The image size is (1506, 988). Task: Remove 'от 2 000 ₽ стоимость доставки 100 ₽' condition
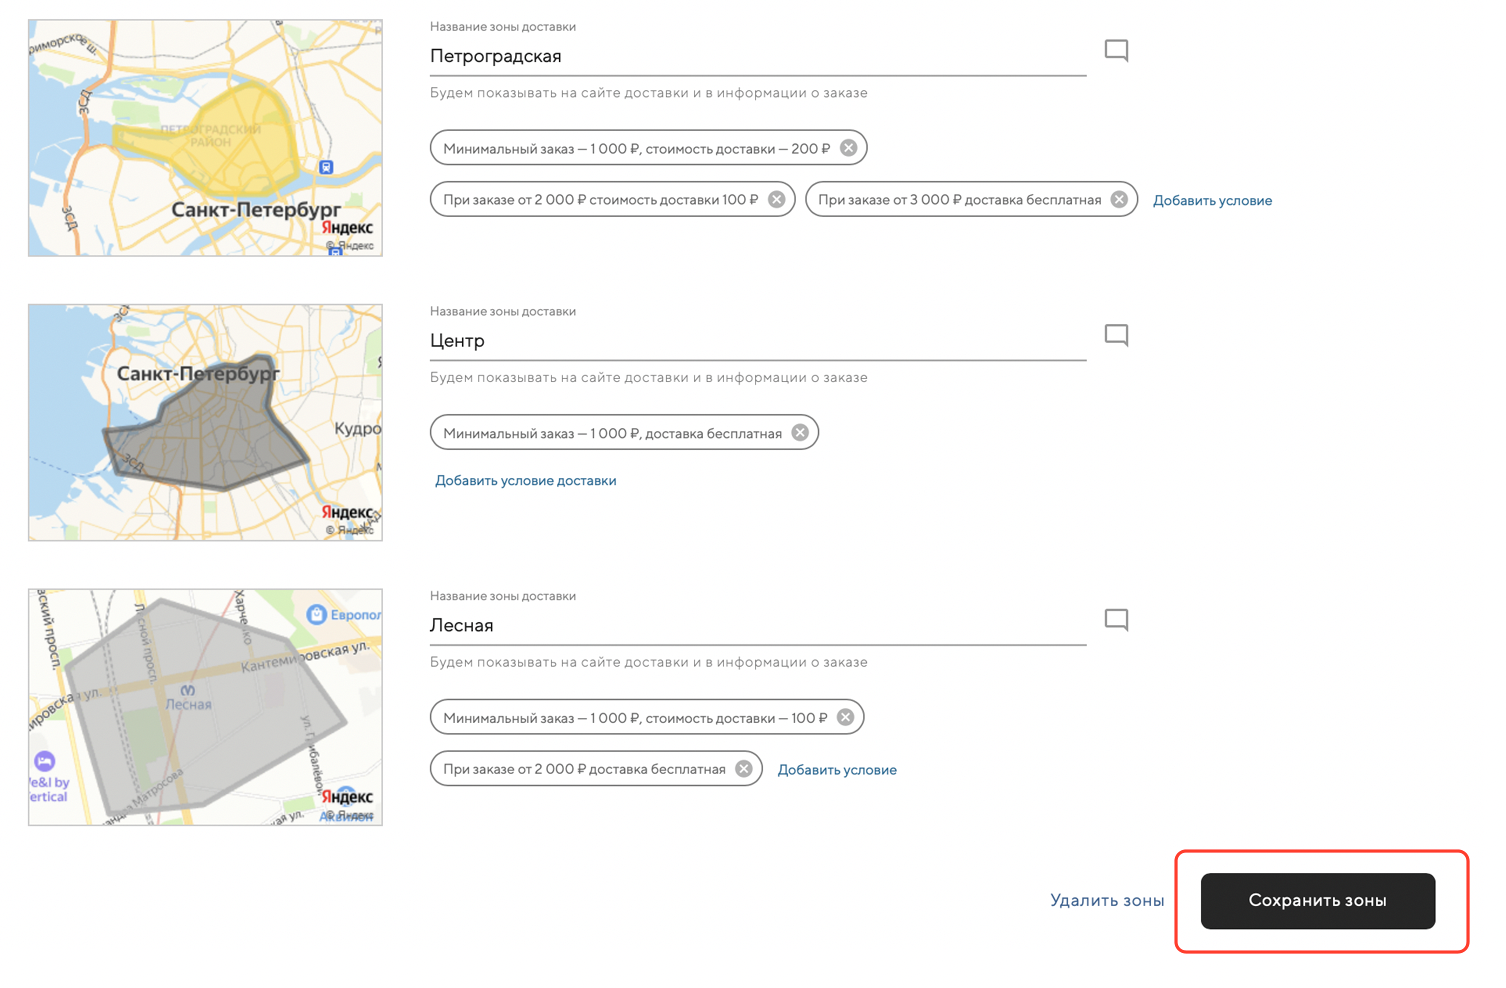click(776, 200)
